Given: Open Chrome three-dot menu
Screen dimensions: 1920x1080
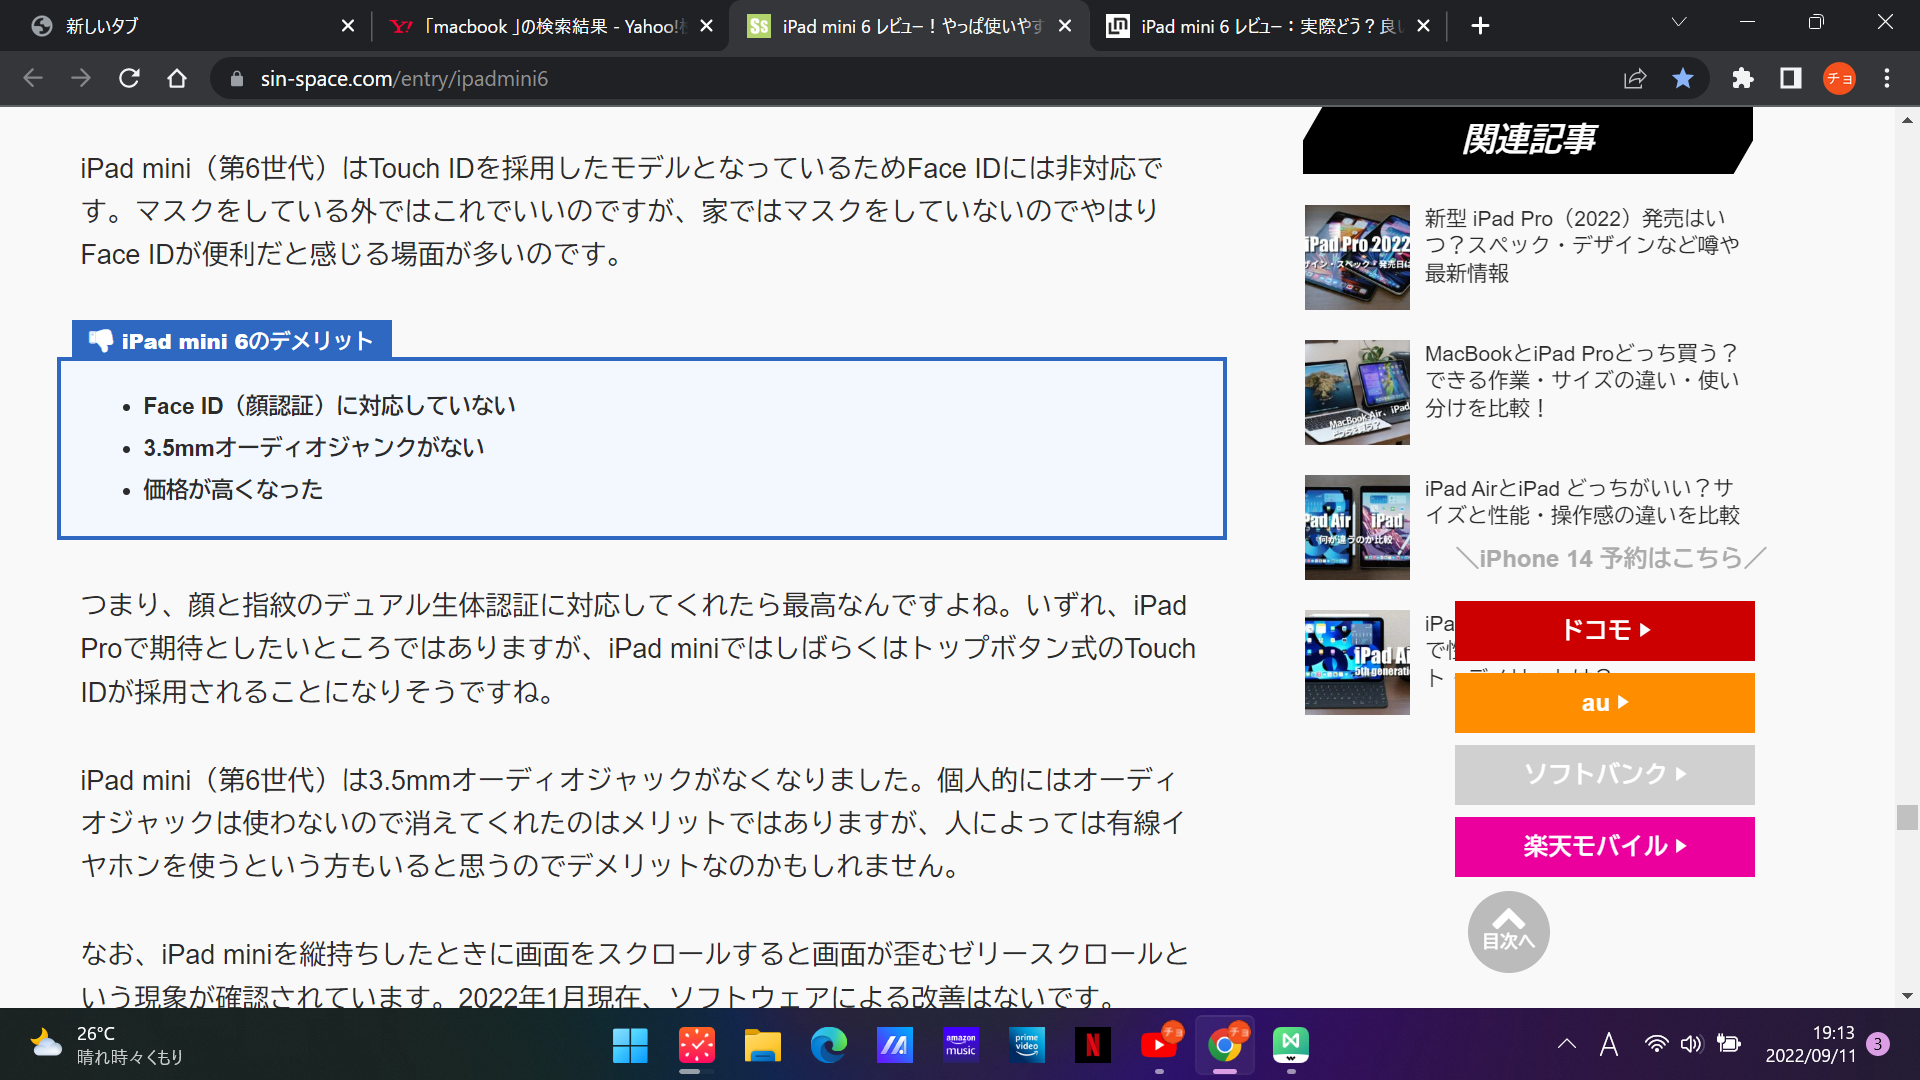Looking at the screenshot, I should 1887,78.
